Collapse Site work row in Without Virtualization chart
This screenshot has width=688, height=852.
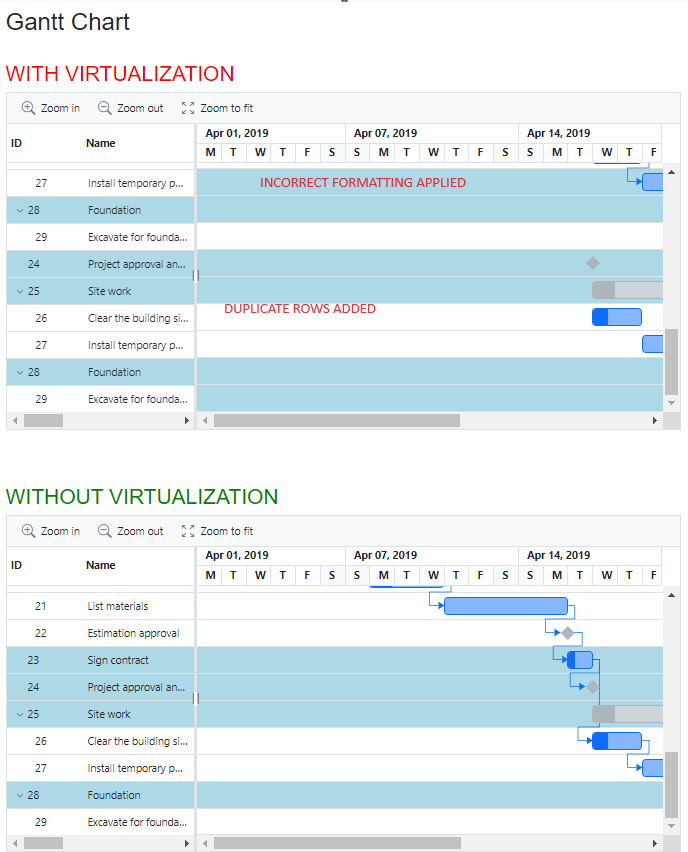pos(20,714)
